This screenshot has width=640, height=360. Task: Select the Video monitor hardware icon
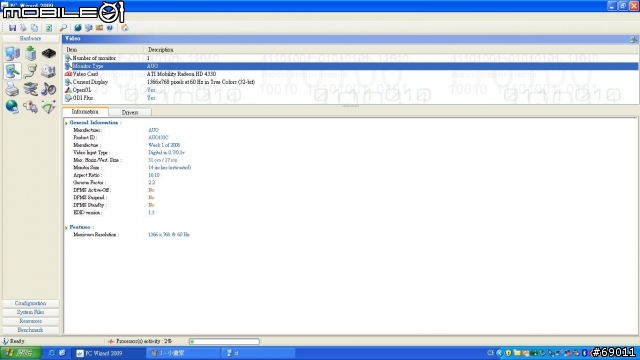click(x=12, y=71)
